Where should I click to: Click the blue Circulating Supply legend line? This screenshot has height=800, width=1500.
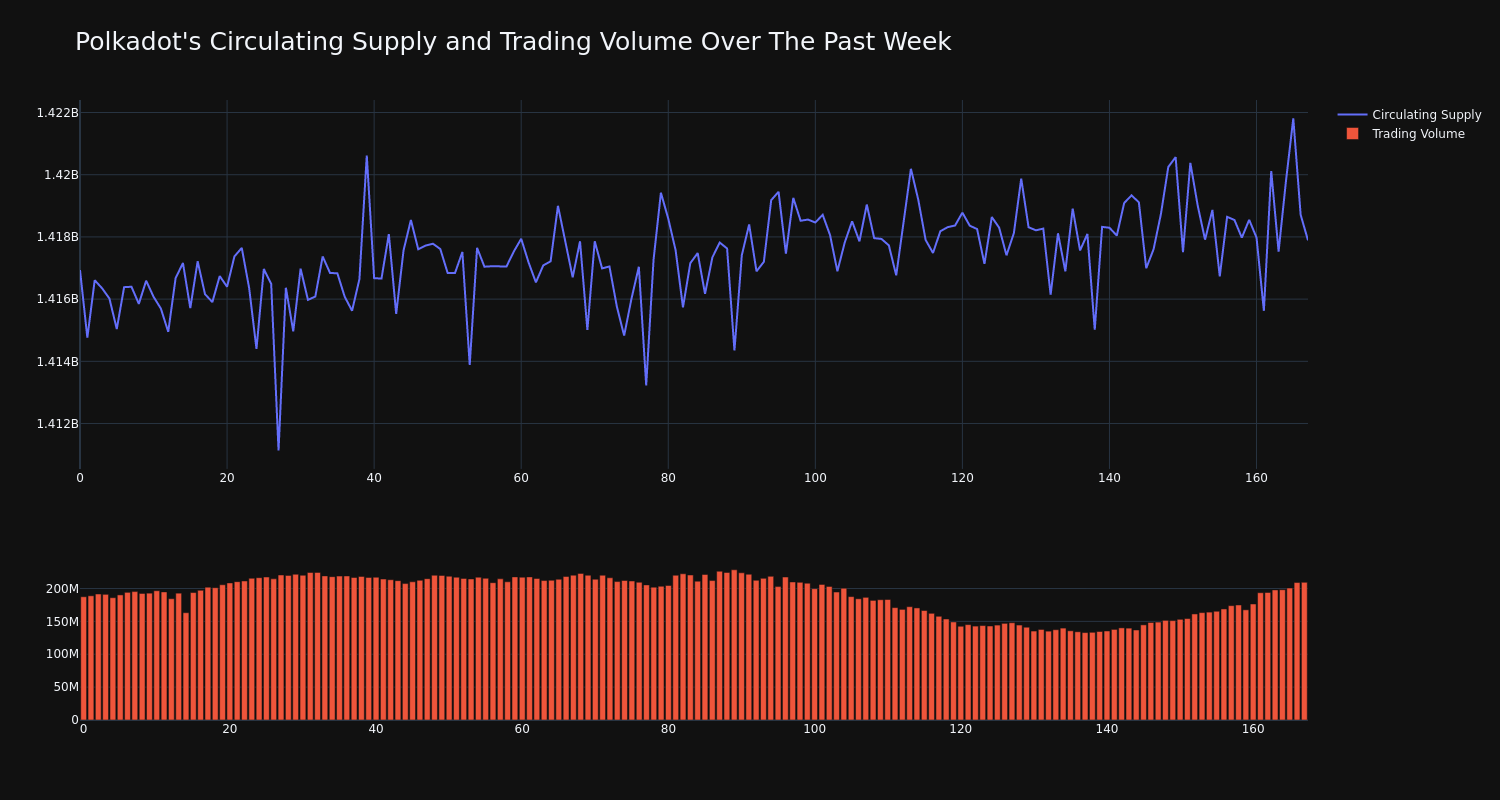click(x=1352, y=115)
